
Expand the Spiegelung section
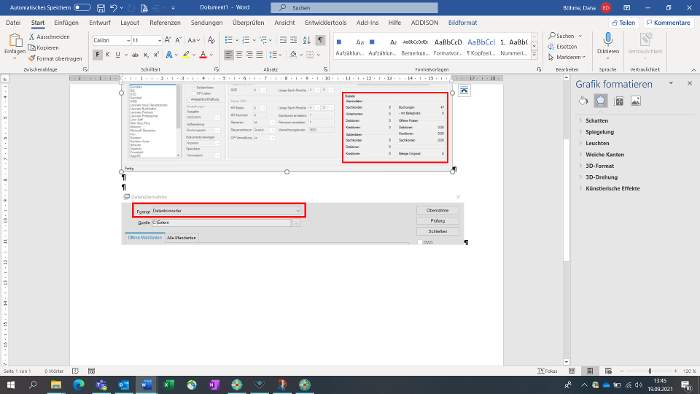pyautogui.click(x=600, y=132)
